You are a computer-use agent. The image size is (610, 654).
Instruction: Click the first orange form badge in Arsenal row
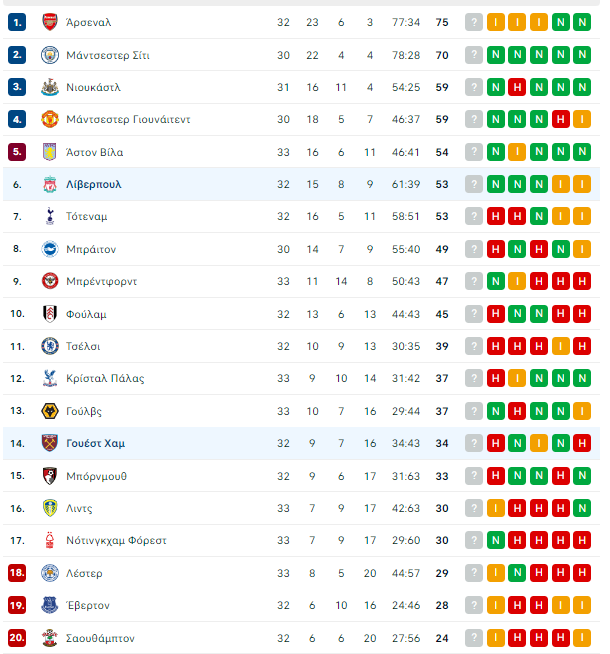click(x=496, y=22)
